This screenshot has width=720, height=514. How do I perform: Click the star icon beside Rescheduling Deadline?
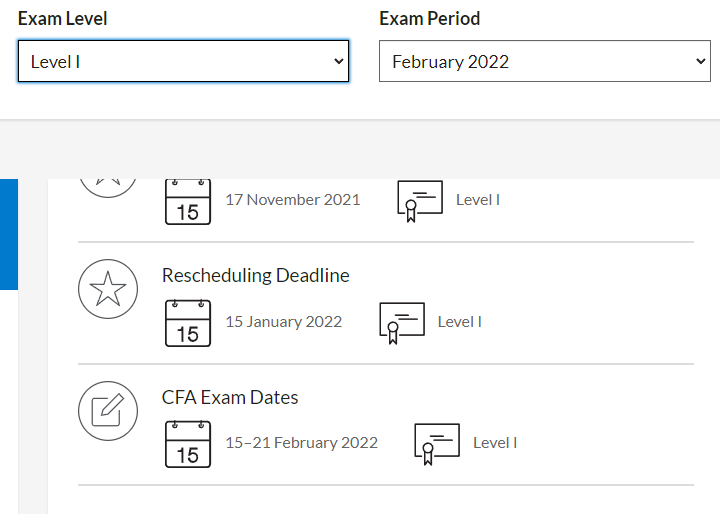coord(108,289)
